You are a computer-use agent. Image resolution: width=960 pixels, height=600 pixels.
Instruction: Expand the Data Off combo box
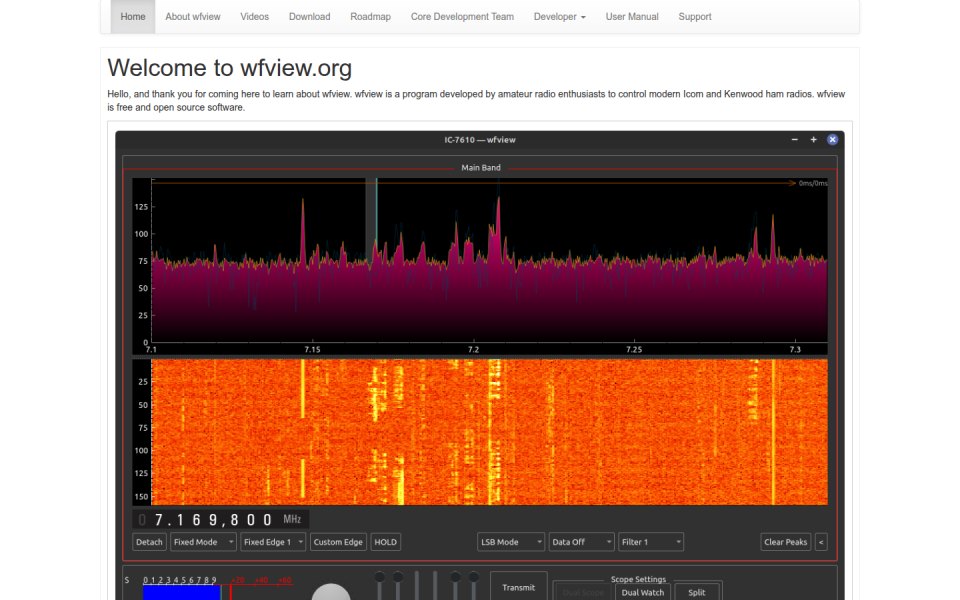(581, 542)
